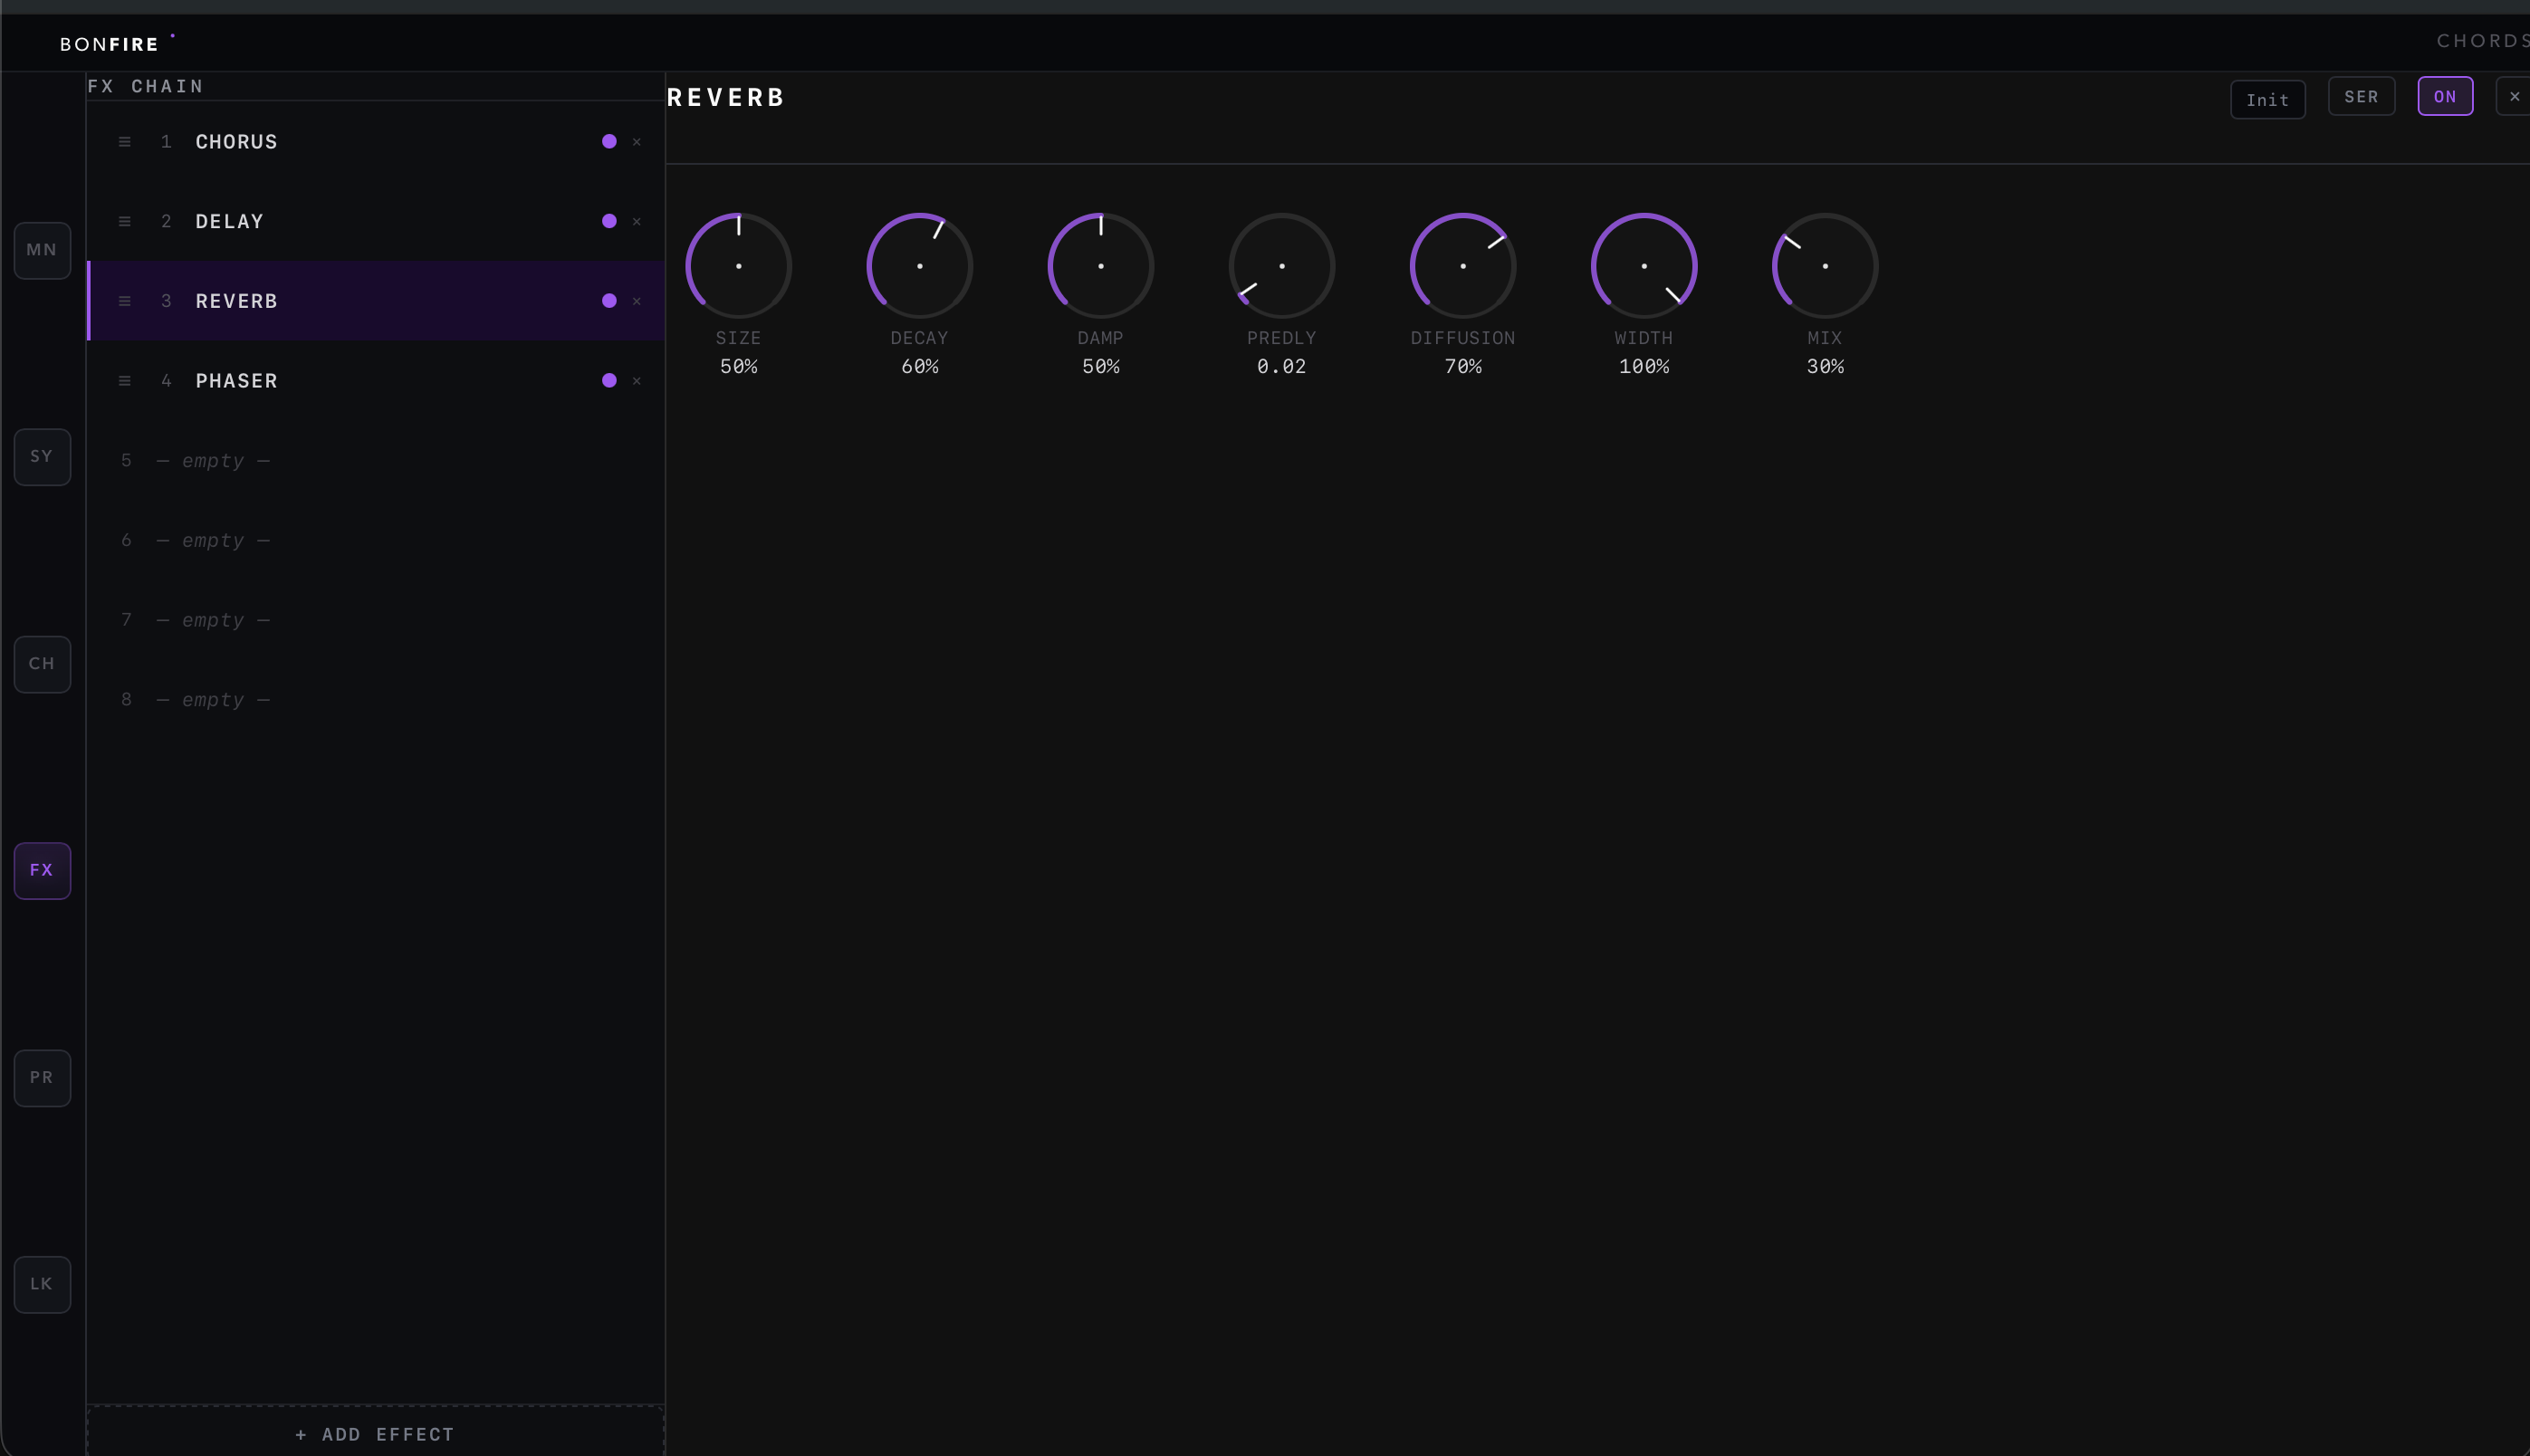Bypass the Phaser effect purple dot

[x=609, y=381]
